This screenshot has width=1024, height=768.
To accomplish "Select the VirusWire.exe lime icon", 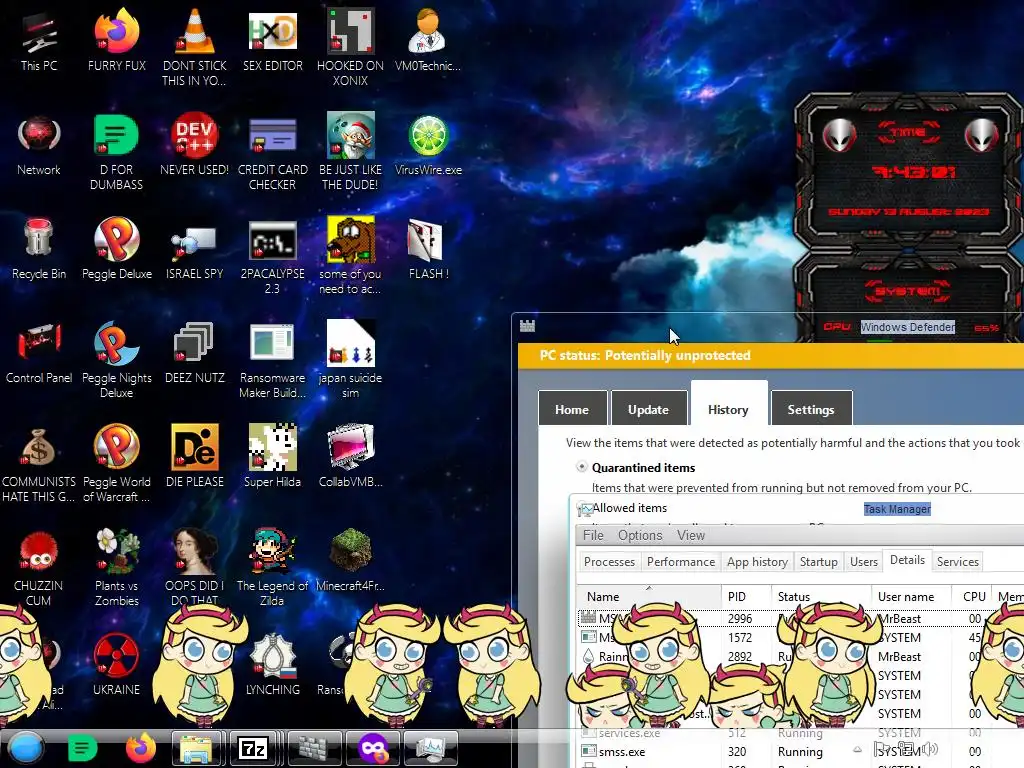I will (428, 146).
